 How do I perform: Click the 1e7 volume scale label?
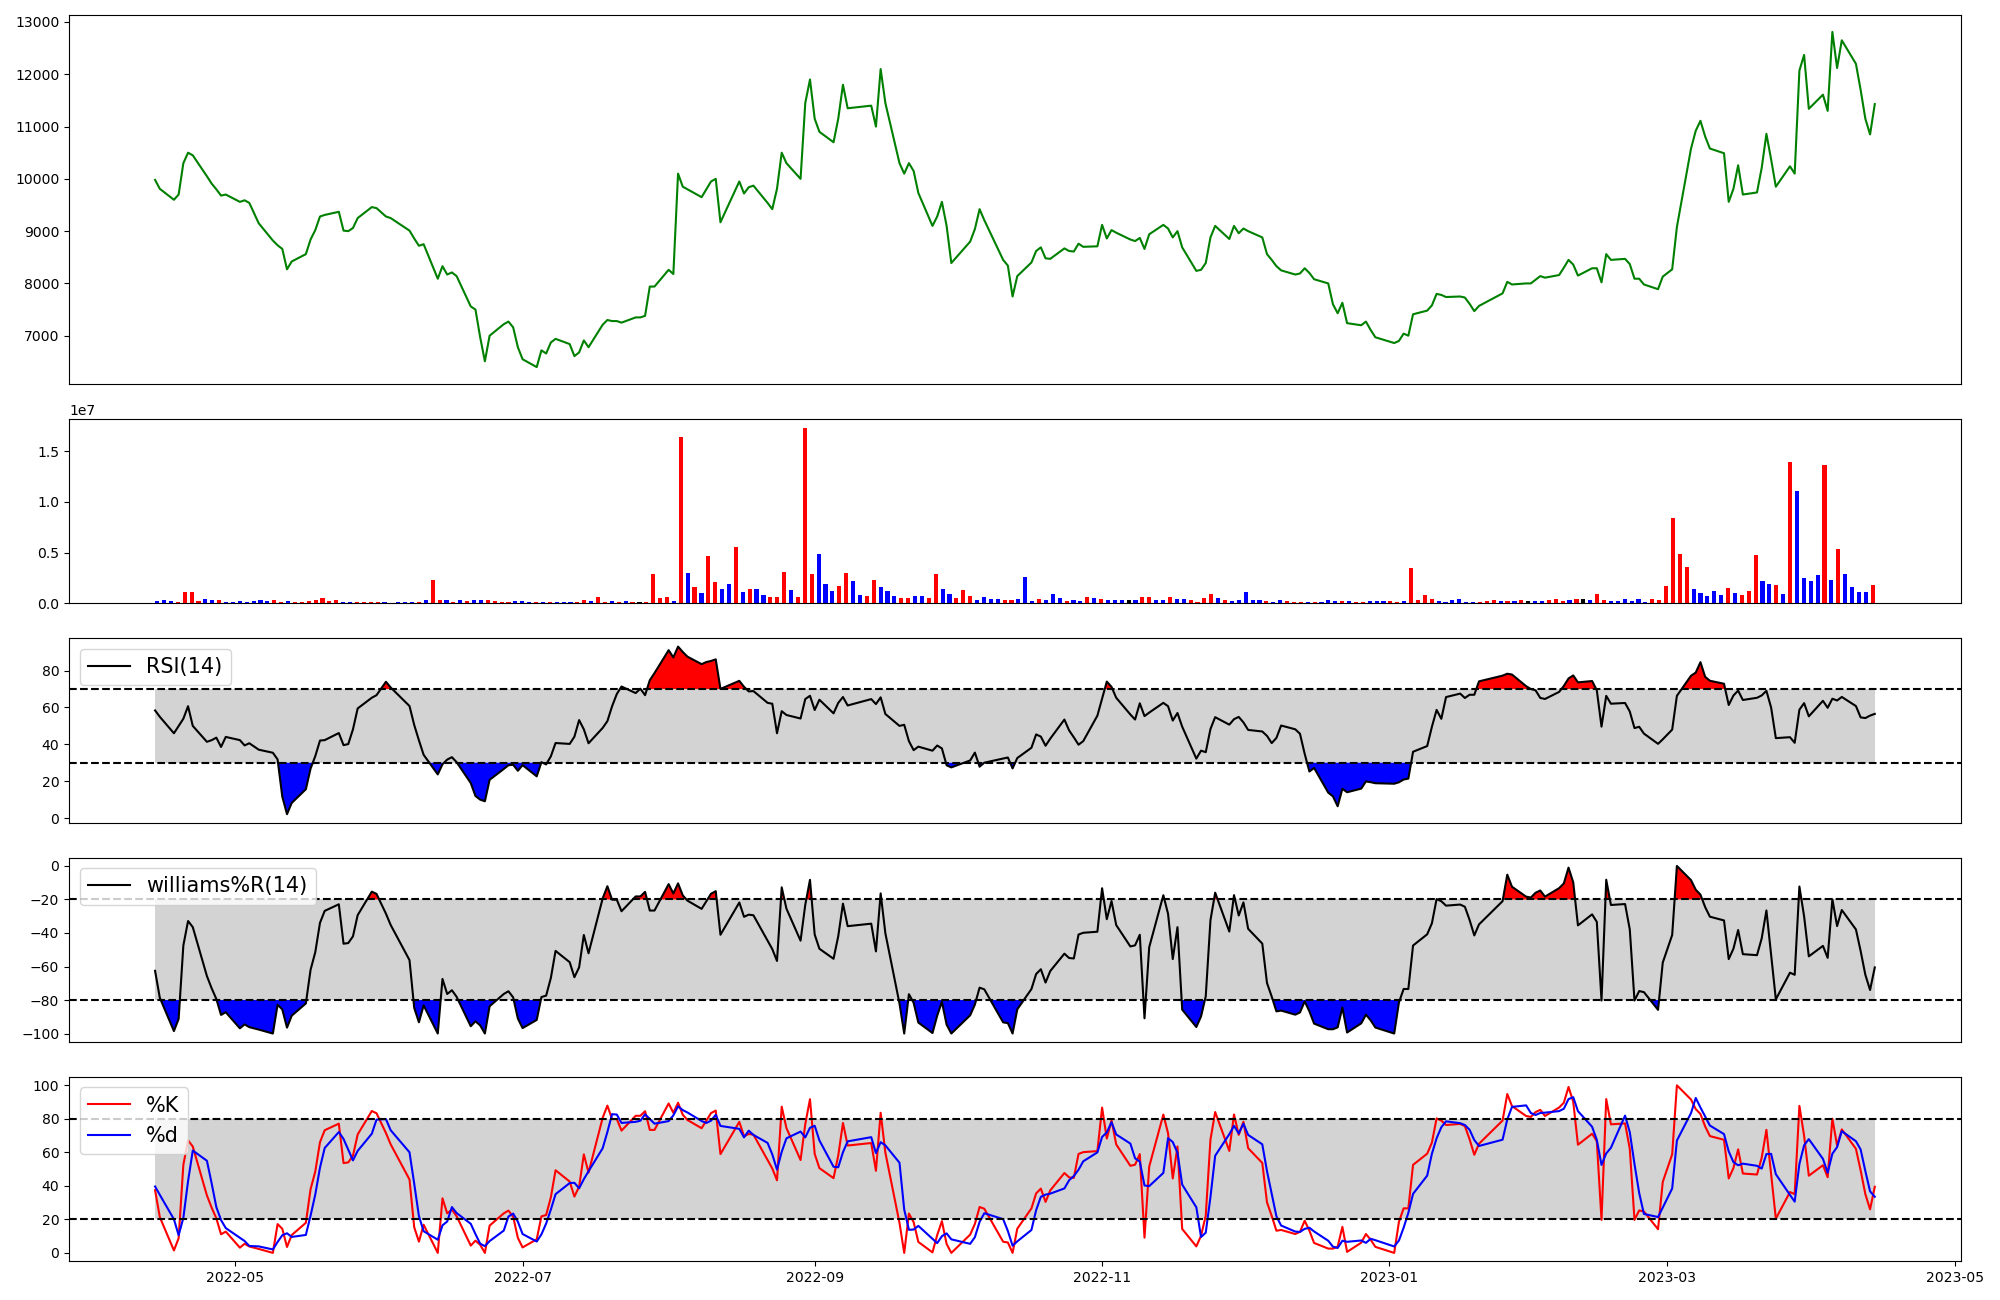click(83, 410)
